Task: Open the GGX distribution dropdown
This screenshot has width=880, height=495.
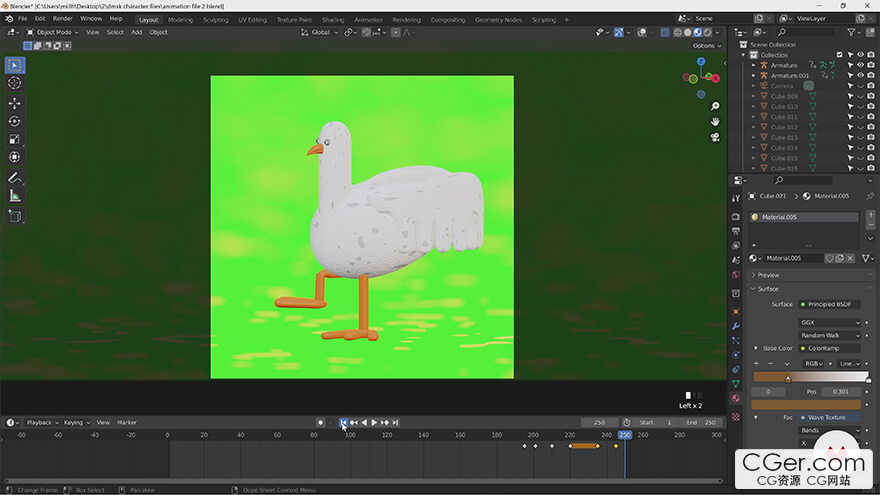Action: coord(830,323)
